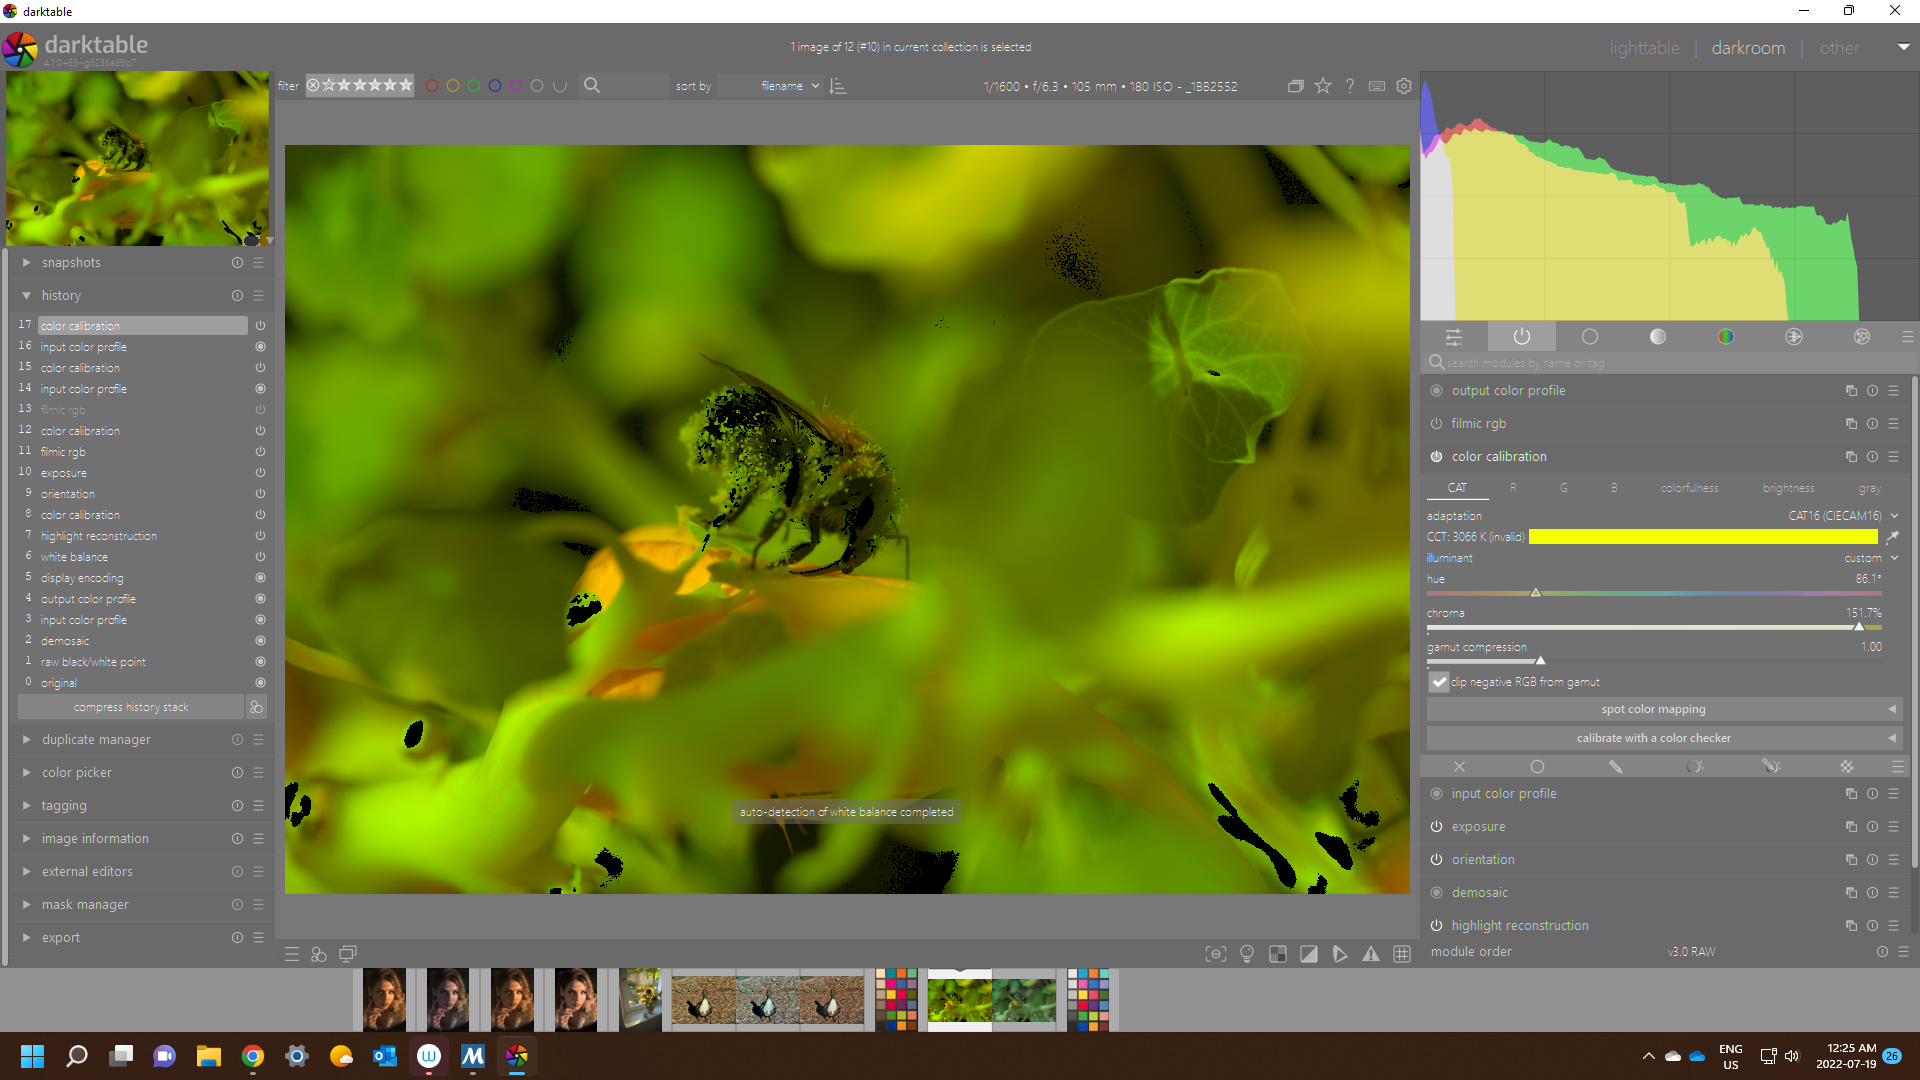Toggle raw overexposed indicator icon
The image size is (1920, 1080).
click(1278, 954)
